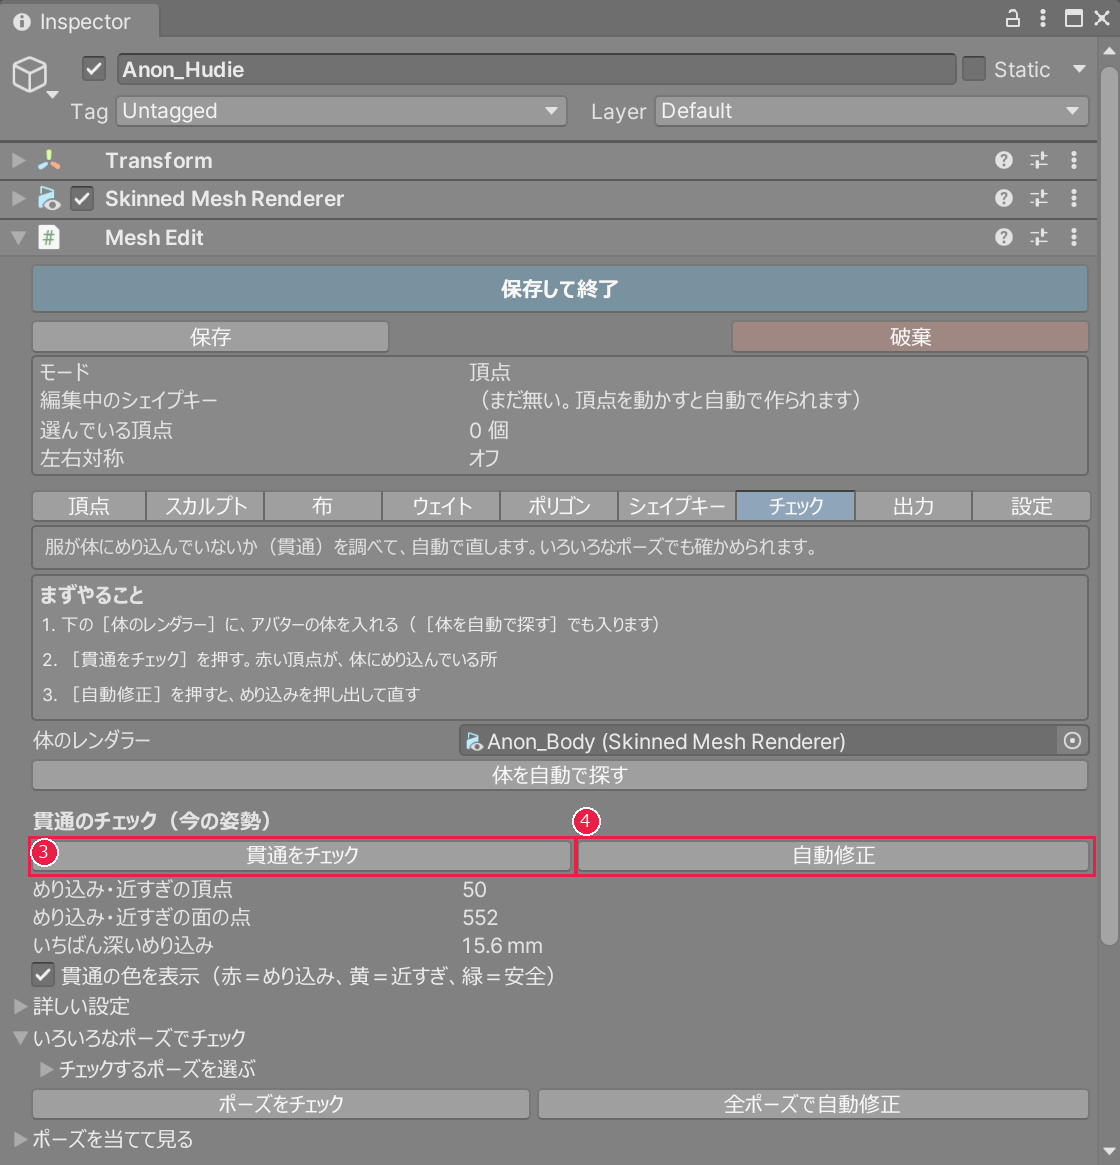
Task: Open Skinned Mesh Renderer presets icon
Action: point(1039,198)
